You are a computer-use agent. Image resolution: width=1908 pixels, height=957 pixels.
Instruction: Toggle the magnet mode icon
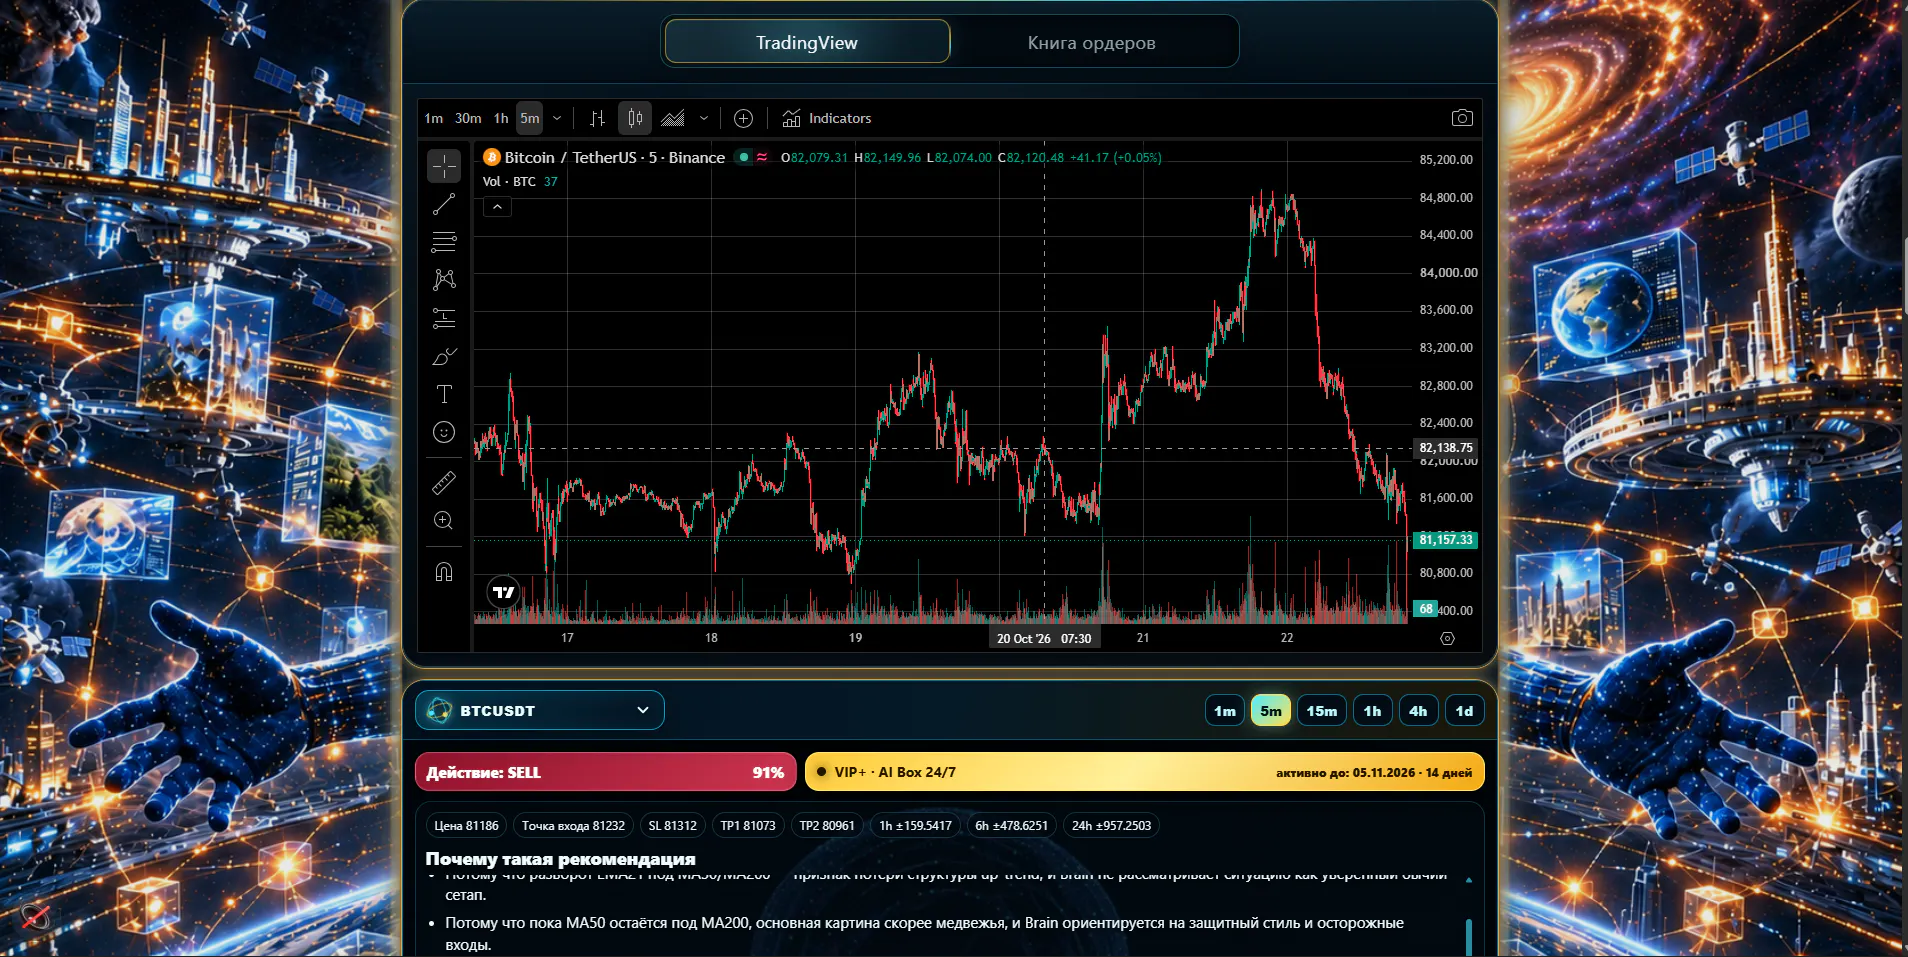444,572
